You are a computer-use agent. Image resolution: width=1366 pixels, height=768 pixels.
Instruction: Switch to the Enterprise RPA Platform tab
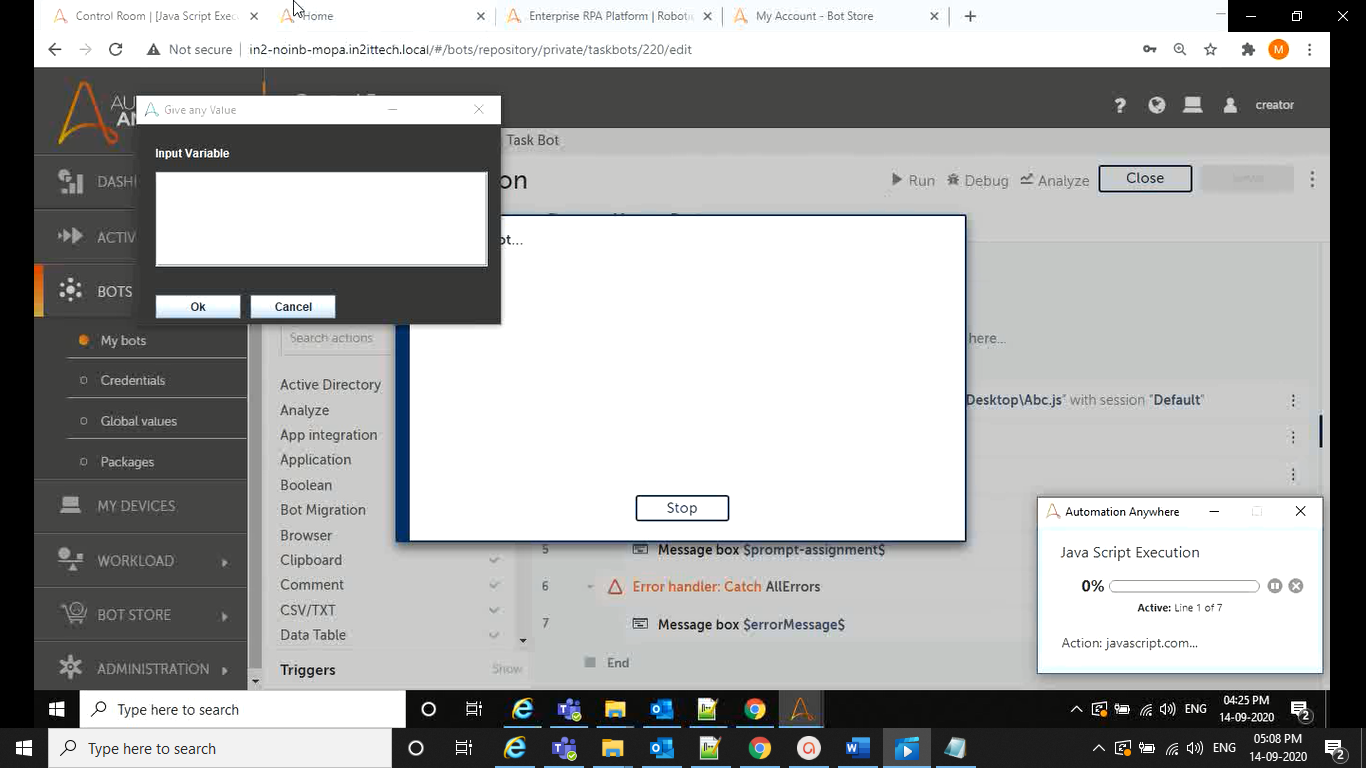coord(609,16)
